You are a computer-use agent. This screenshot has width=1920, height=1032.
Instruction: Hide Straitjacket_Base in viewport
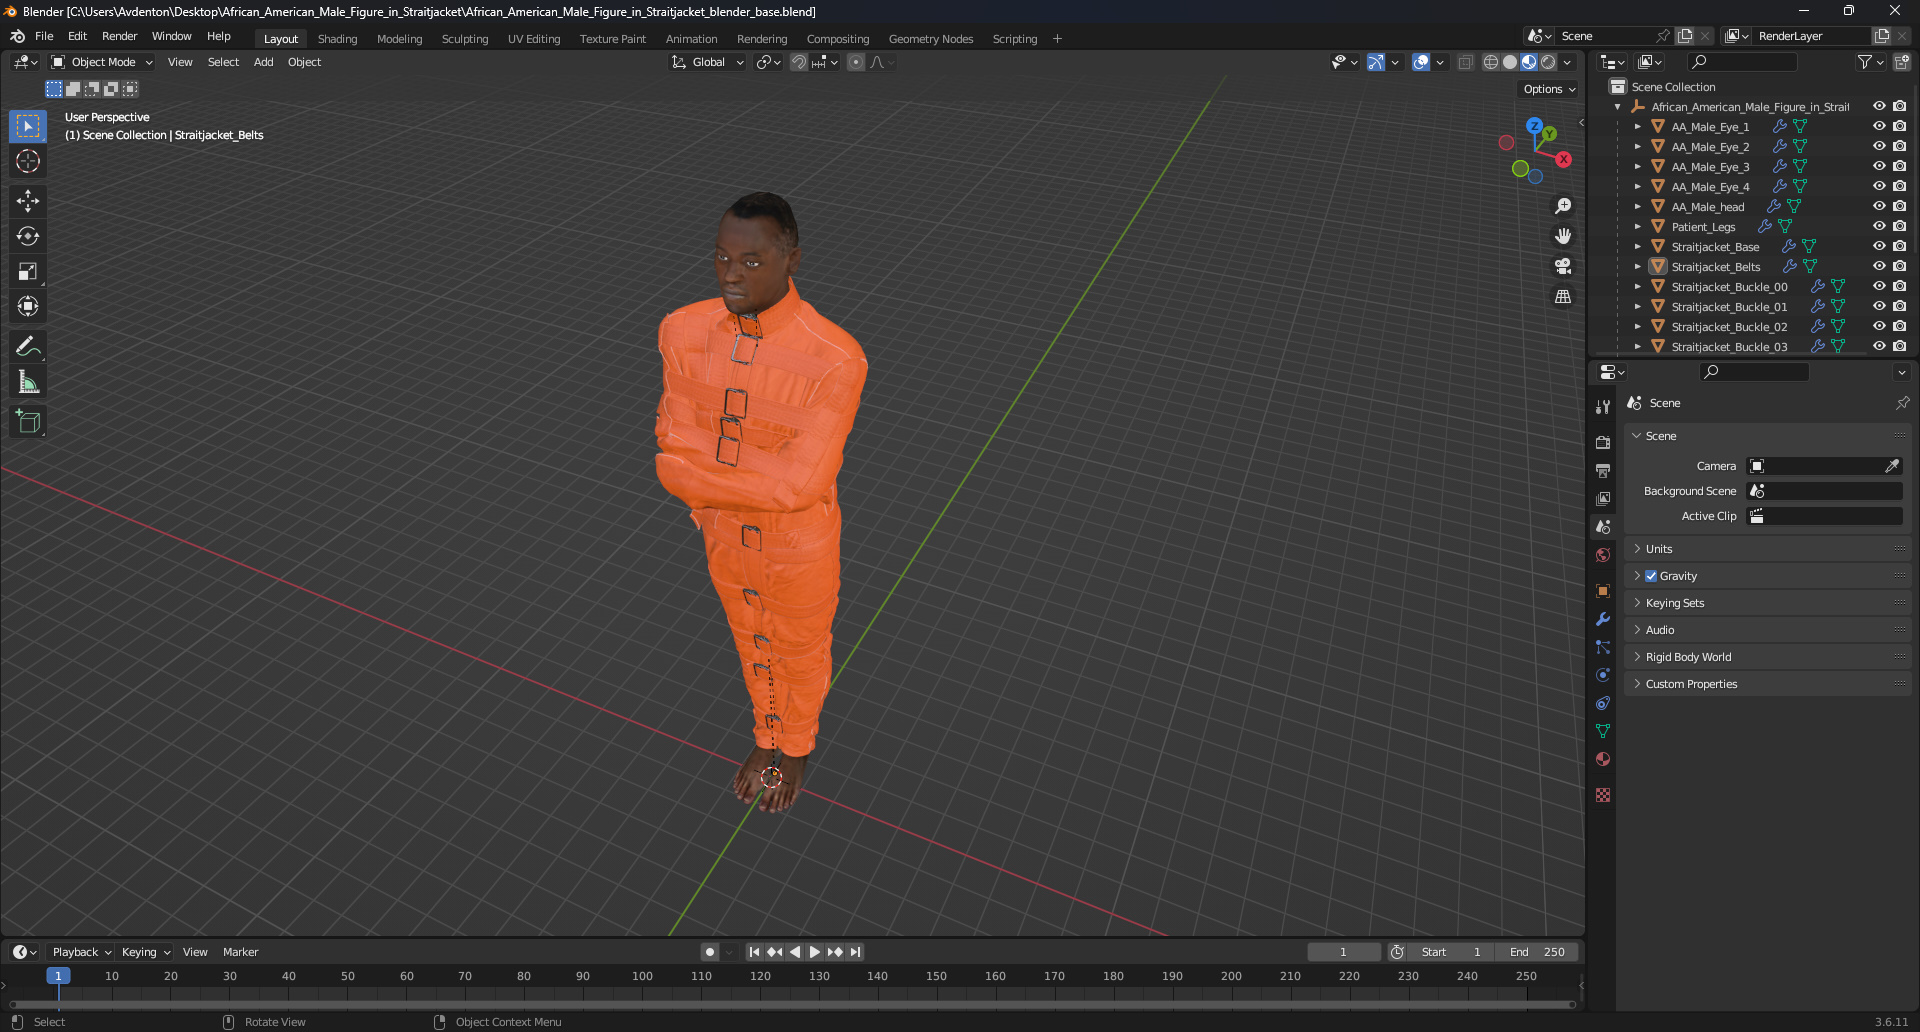(x=1879, y=246)
